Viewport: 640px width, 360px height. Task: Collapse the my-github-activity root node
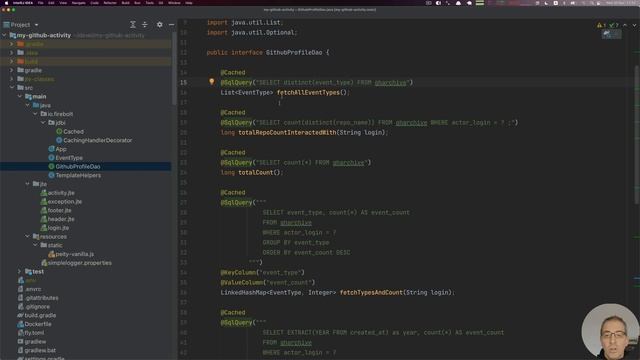4,36
